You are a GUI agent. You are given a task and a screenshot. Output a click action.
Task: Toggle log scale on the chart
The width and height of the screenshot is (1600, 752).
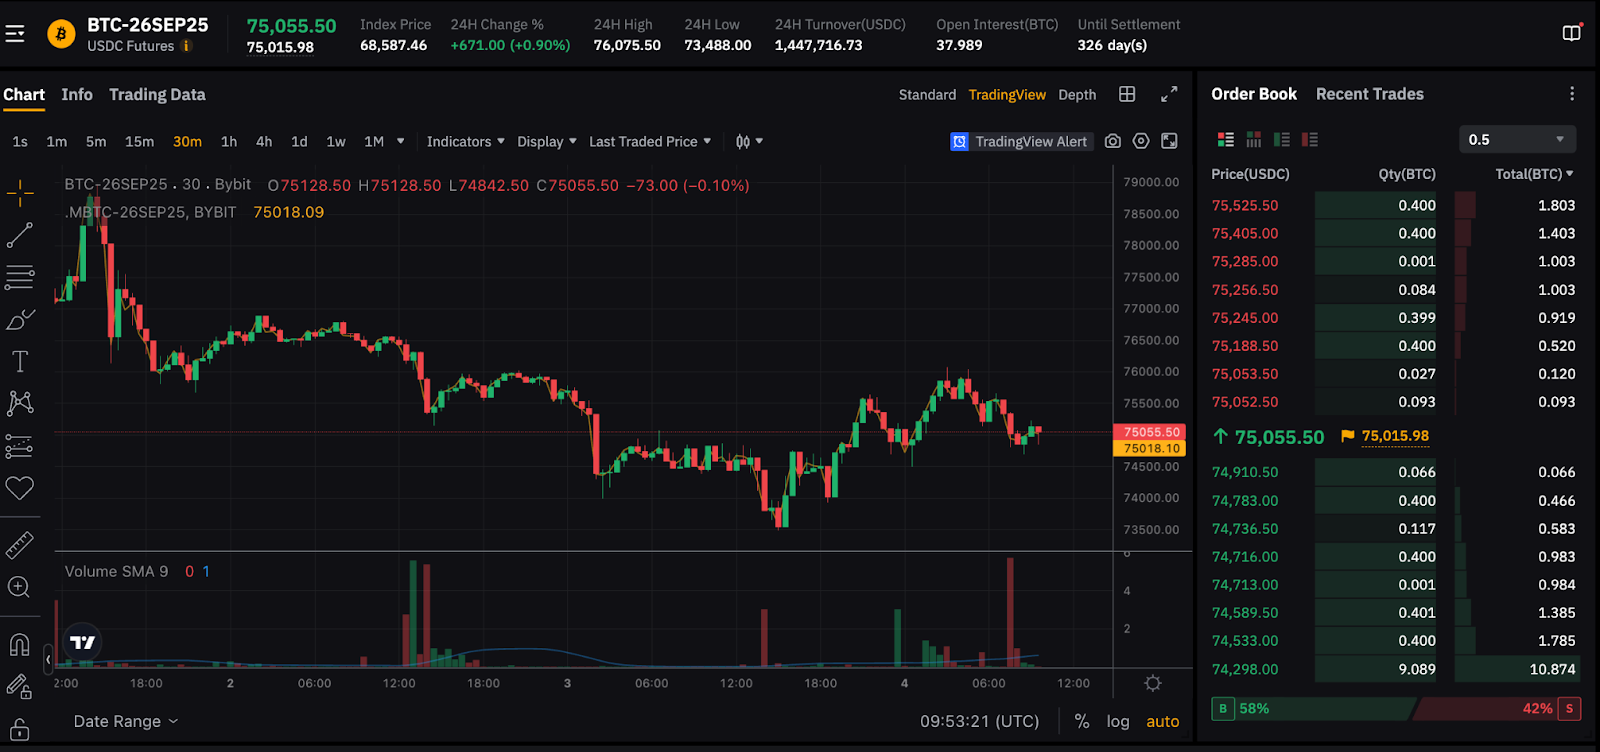(1118, 721)
